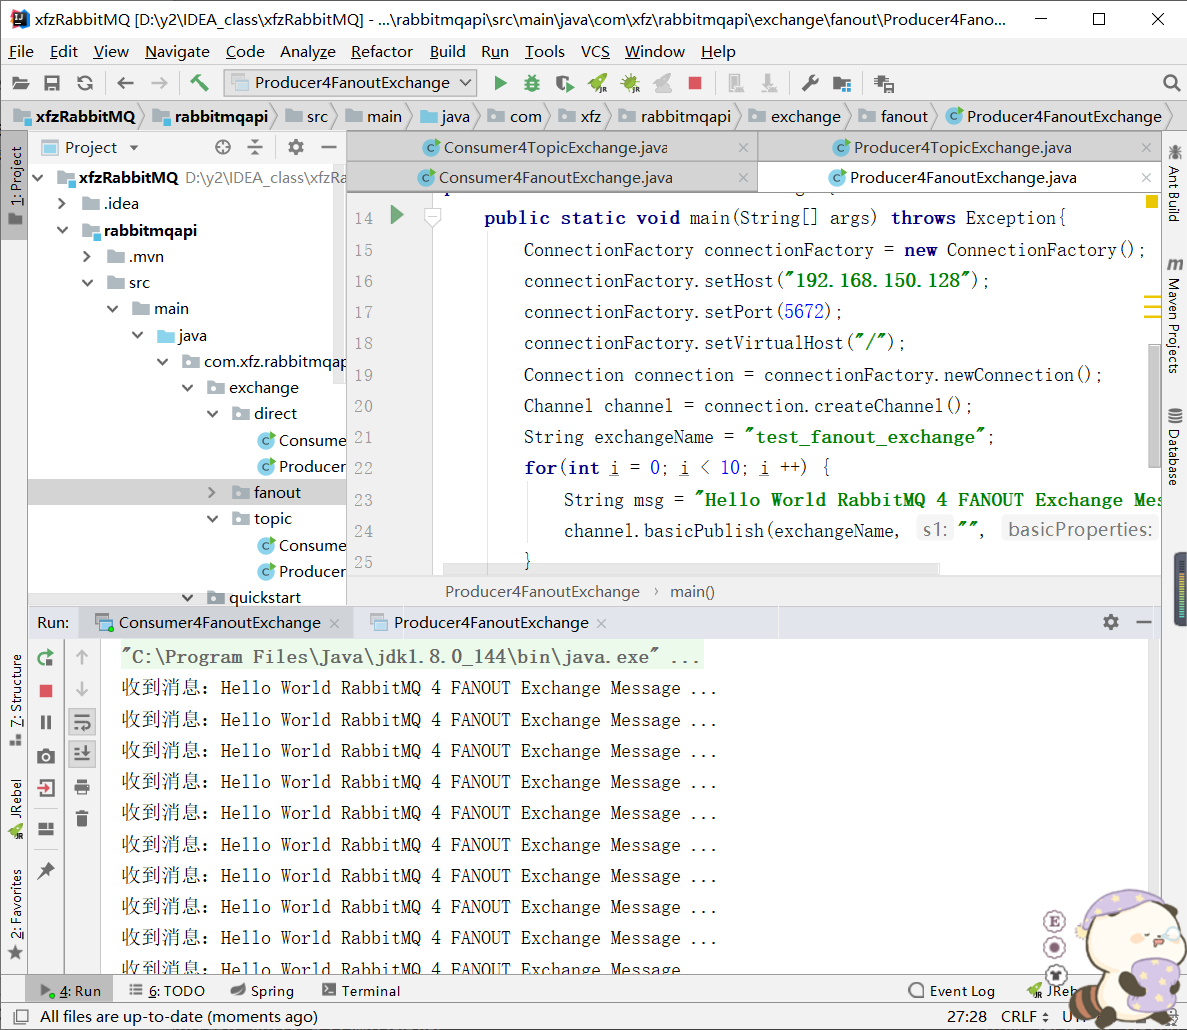Image resolution: width=1187 pixels, height=1030 pixels.
Task: Toggle scroll to end in Run console
Action: tap(83, 753)
